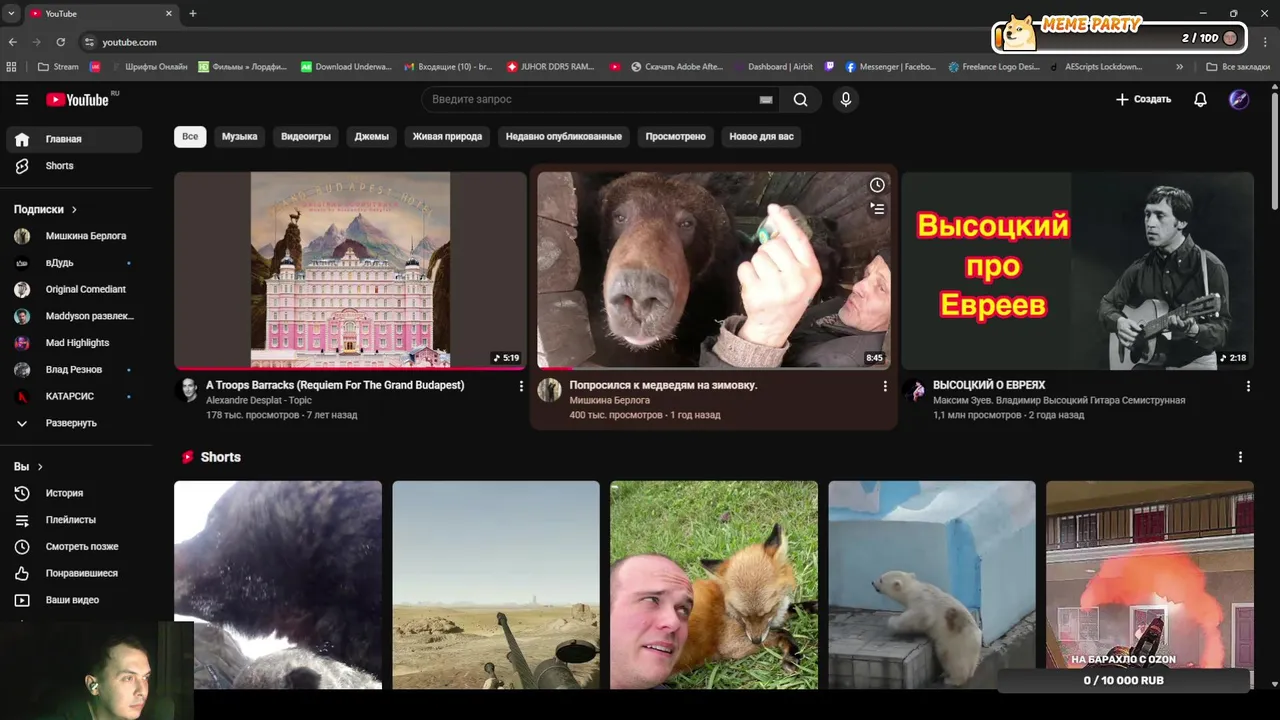The height and width of the screenshot is (720, 1280).
Task: Open Мишкина Берлога subscription
Action: click(74, 236)
